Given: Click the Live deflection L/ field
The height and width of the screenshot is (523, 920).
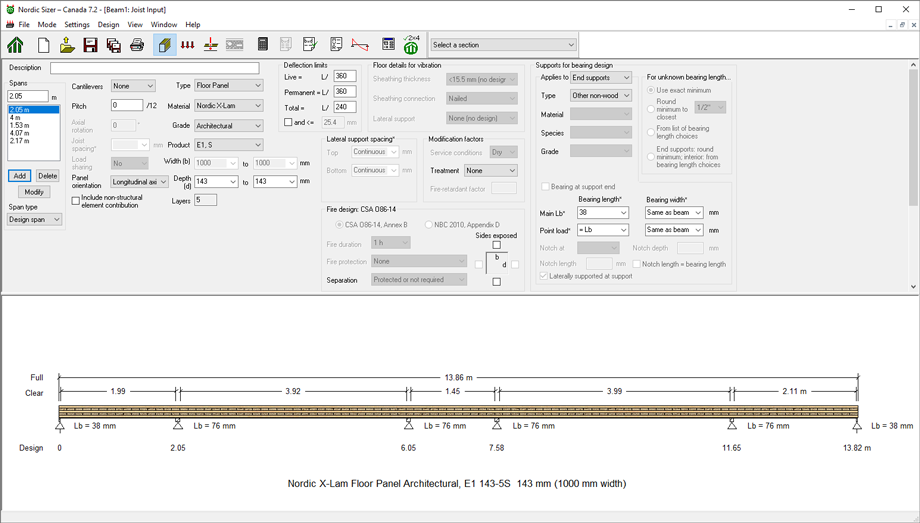Looking at the screenshot, I should pyautogui.click(x=345, y=76).
